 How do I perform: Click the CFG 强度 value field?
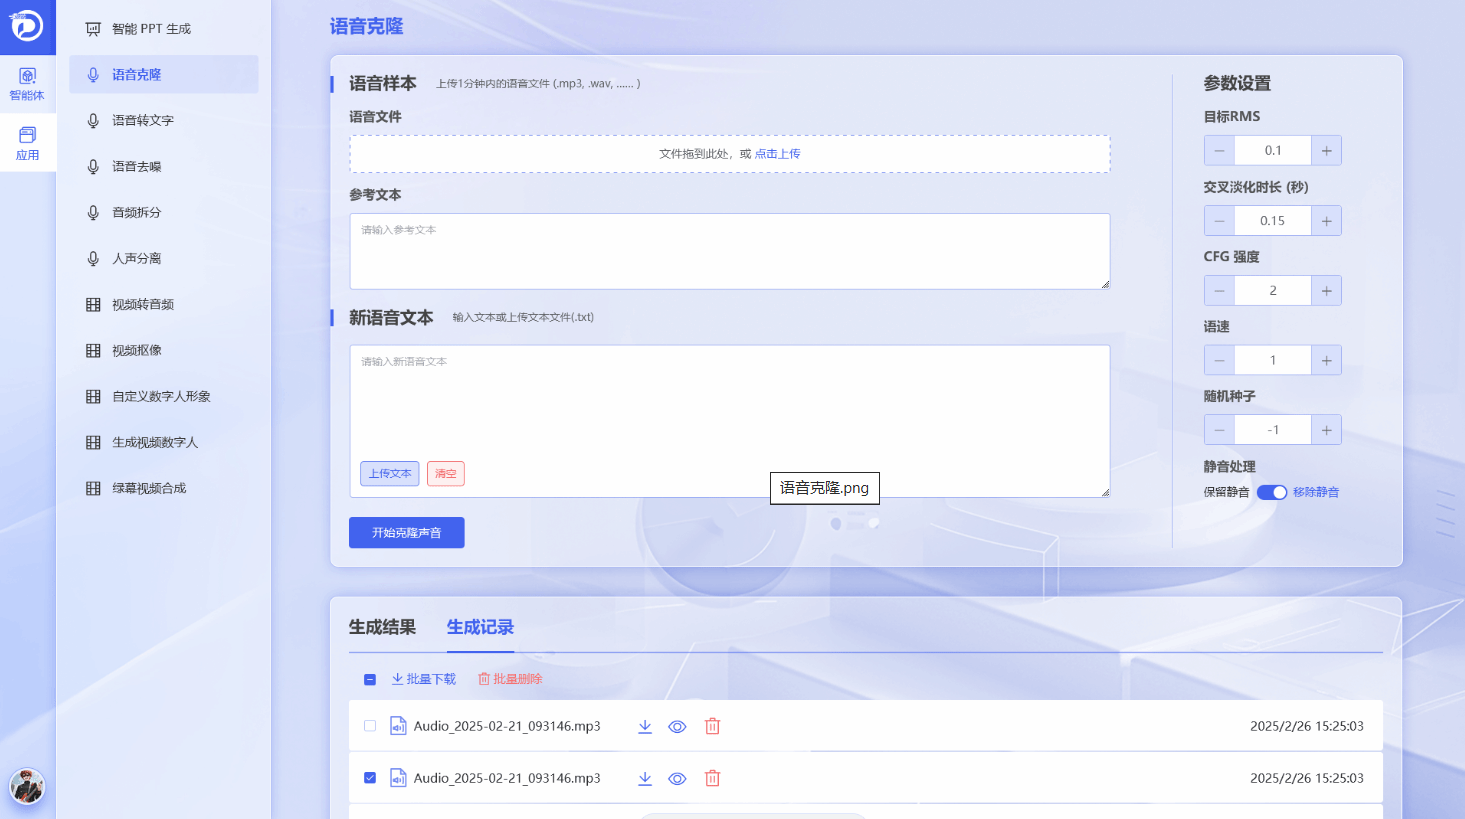(1273, 291)
